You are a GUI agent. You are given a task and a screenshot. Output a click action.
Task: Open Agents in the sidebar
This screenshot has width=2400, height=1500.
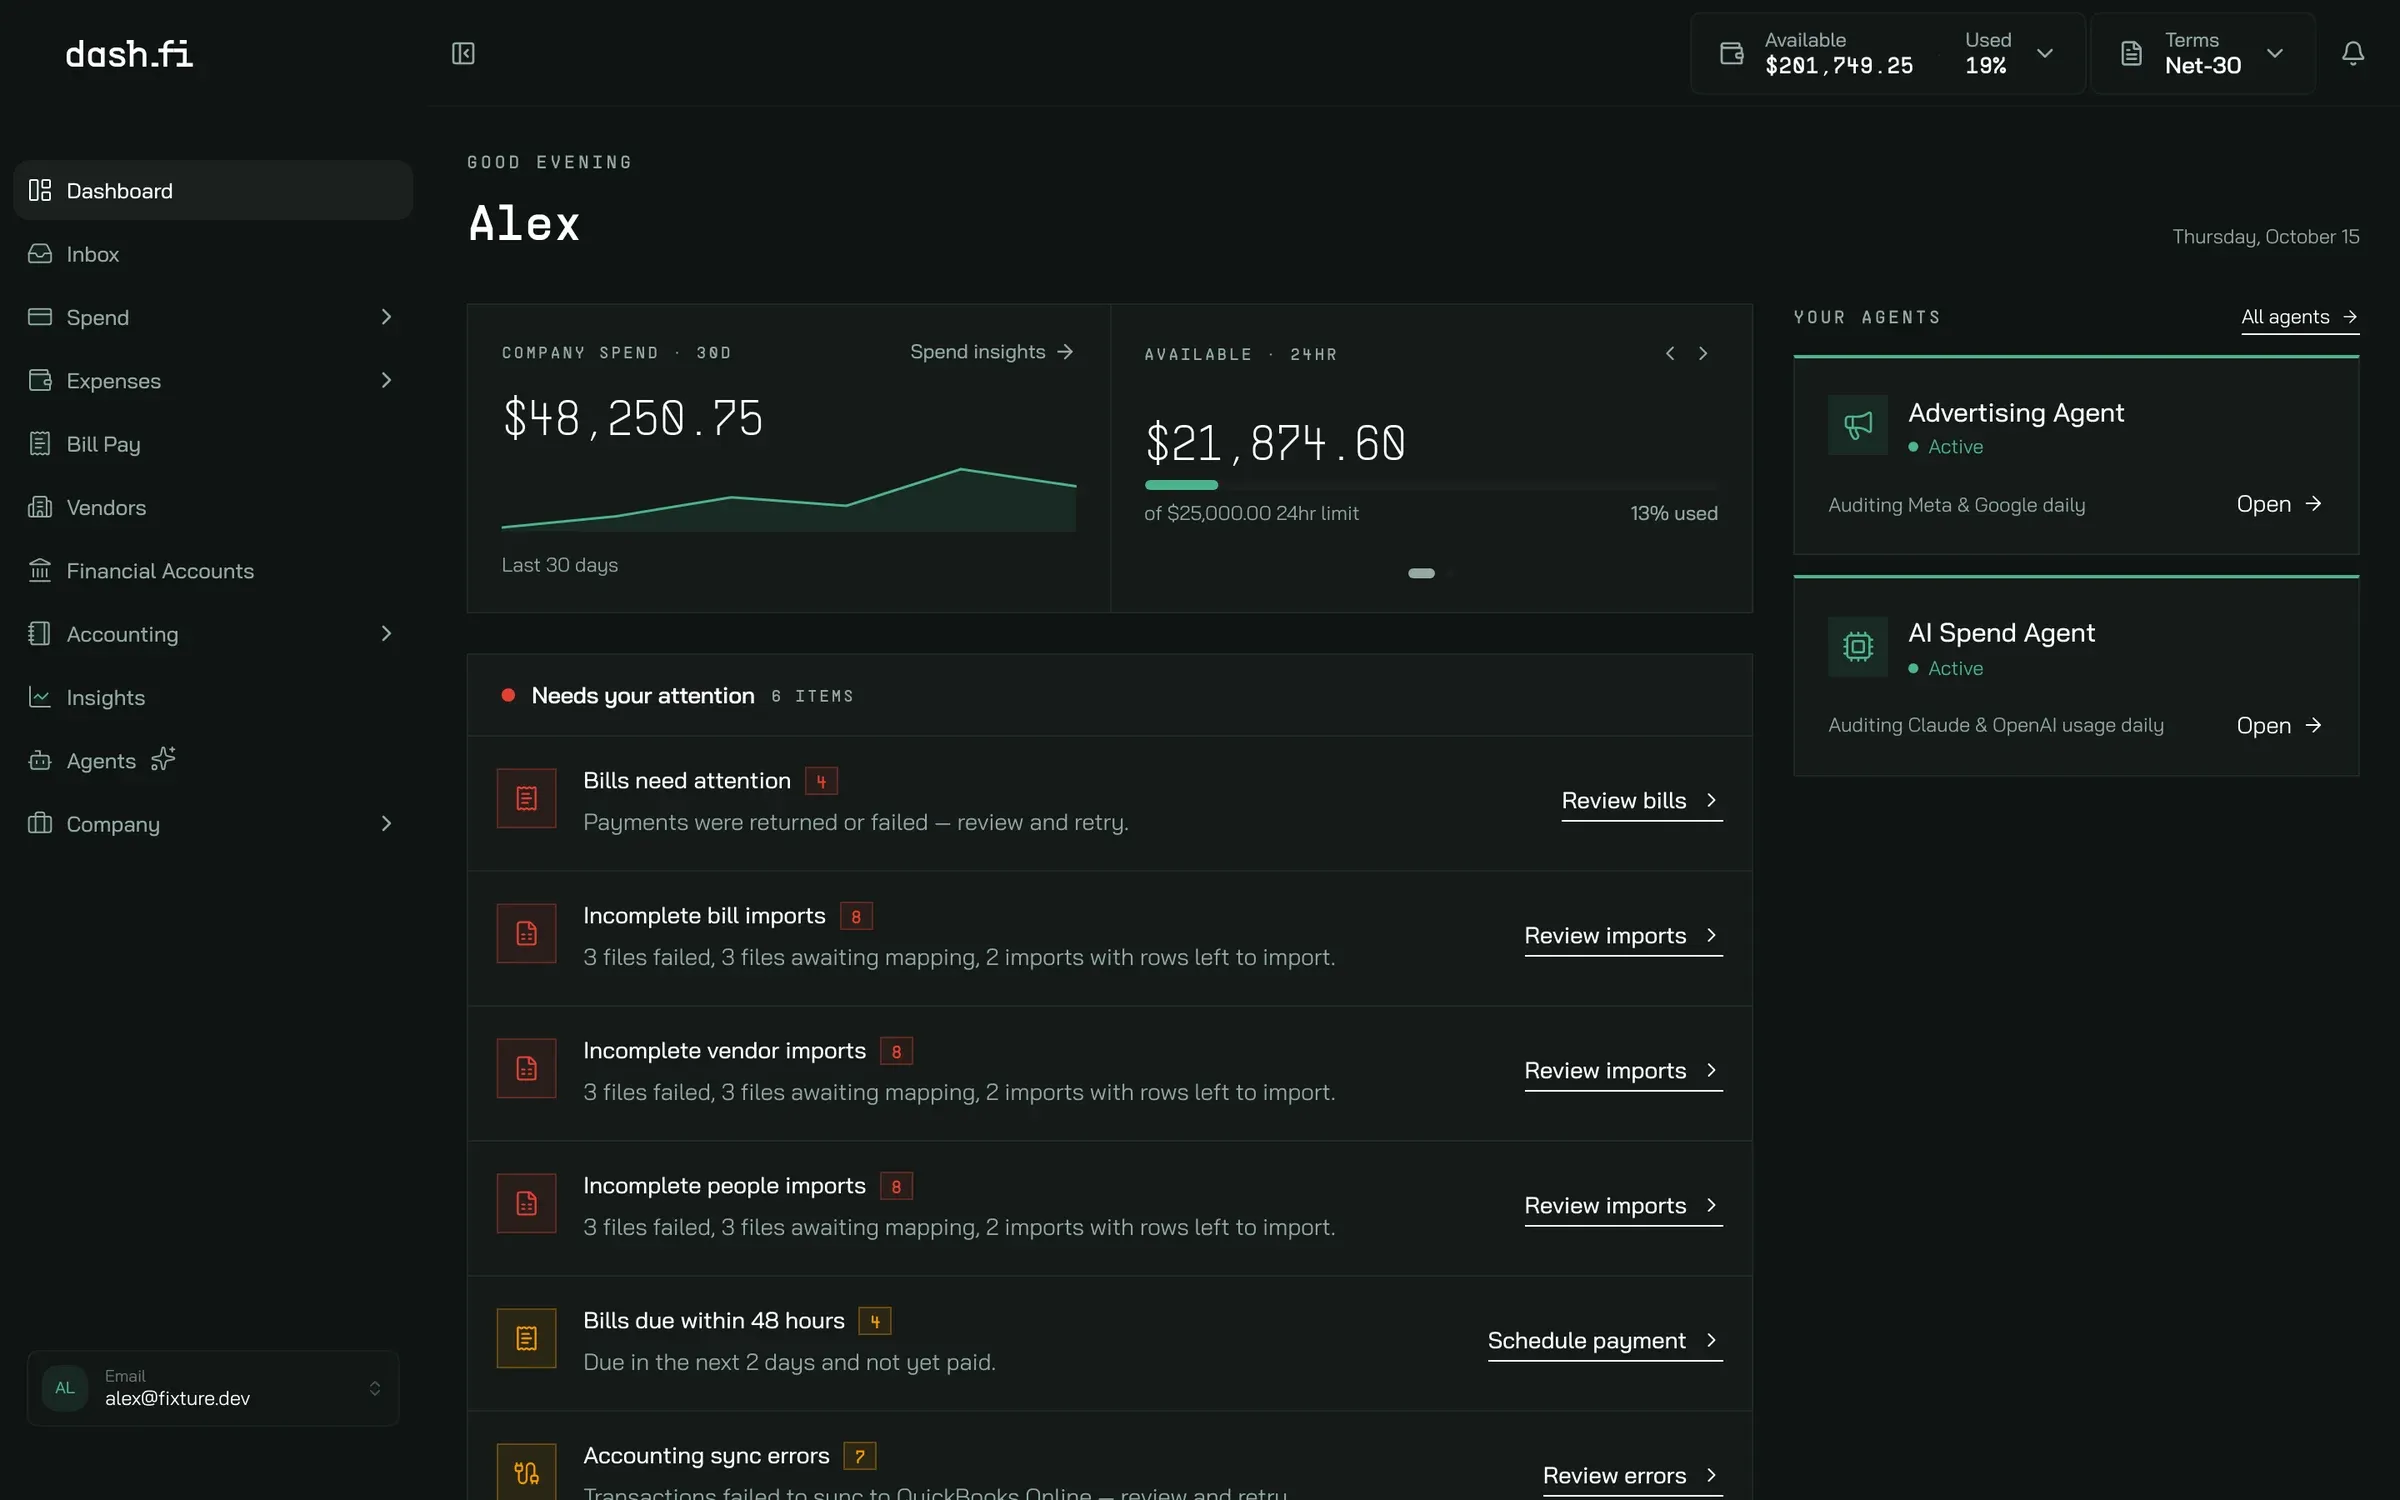(x=213, y=760)
